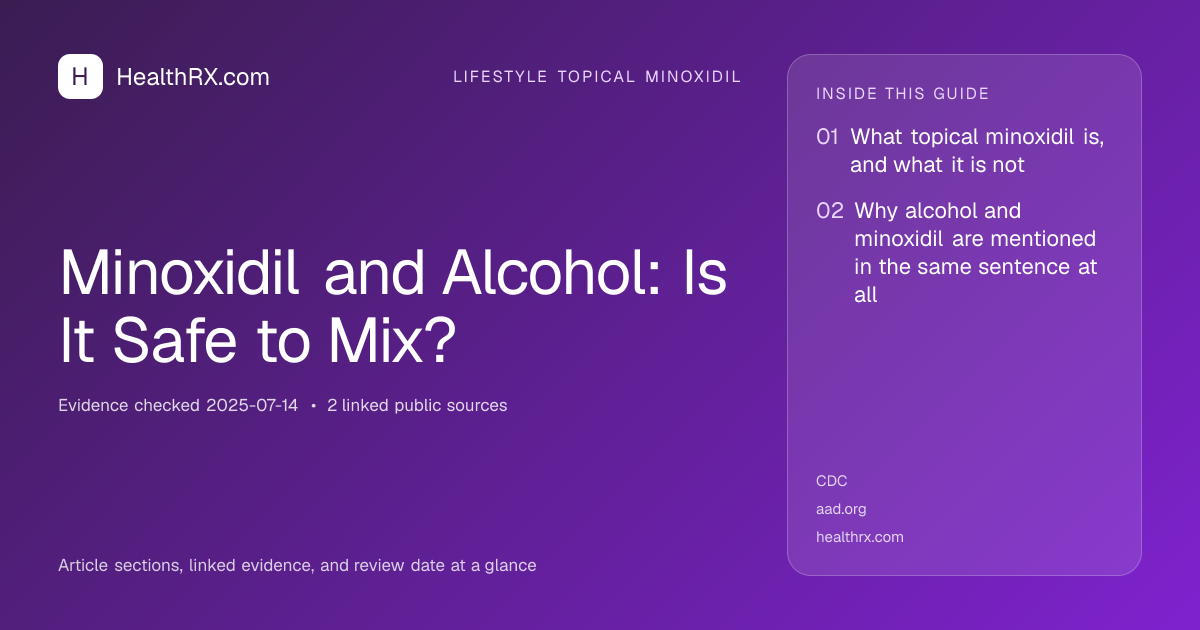Click the footer 'Article sections, linked evidence, and review date' text
Screen dimensions: 1200x630
point(297,565)
